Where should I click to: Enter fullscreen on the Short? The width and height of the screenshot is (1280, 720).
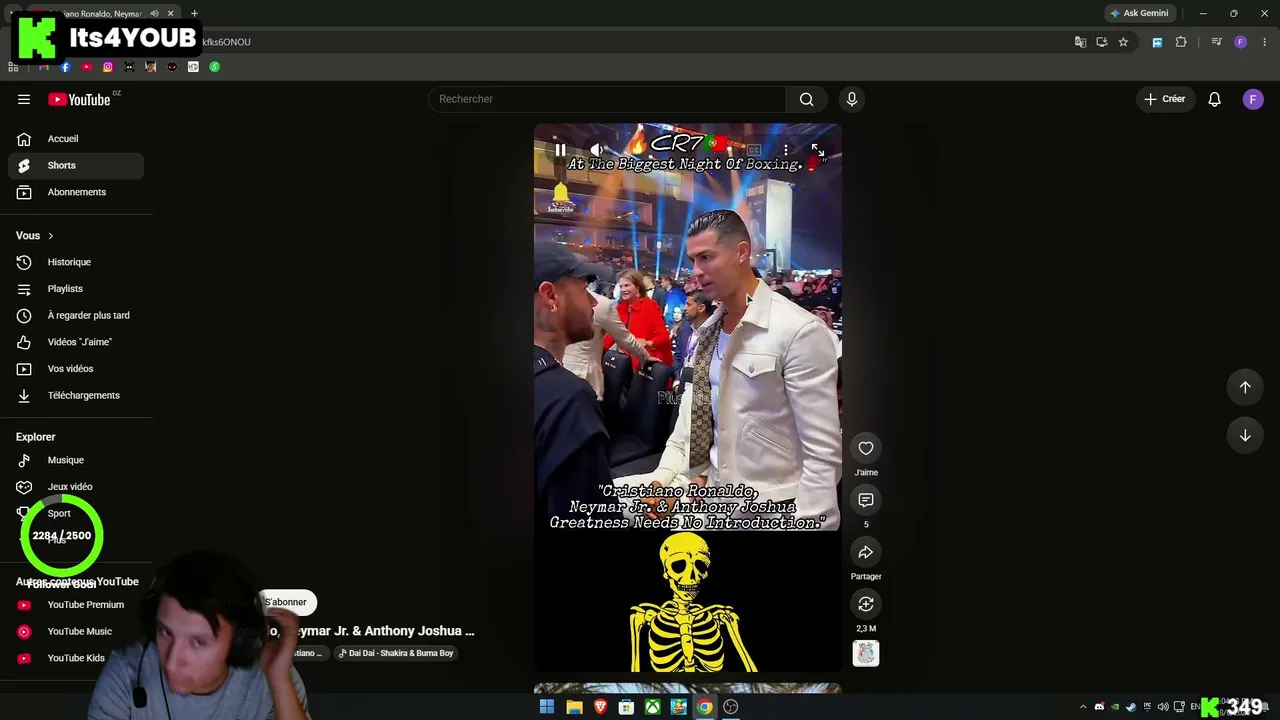[818, 150]
